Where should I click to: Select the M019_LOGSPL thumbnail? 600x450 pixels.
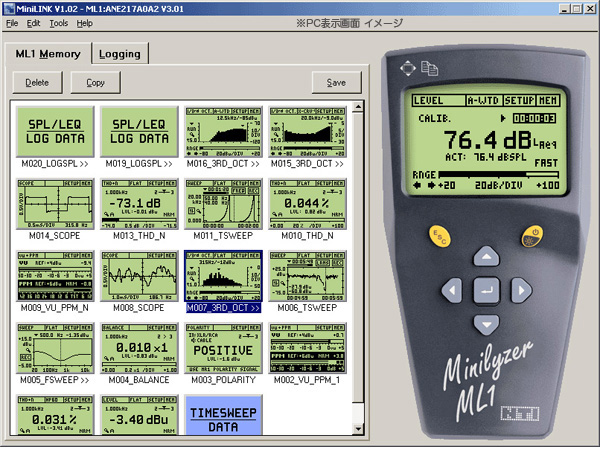(139, 131)
